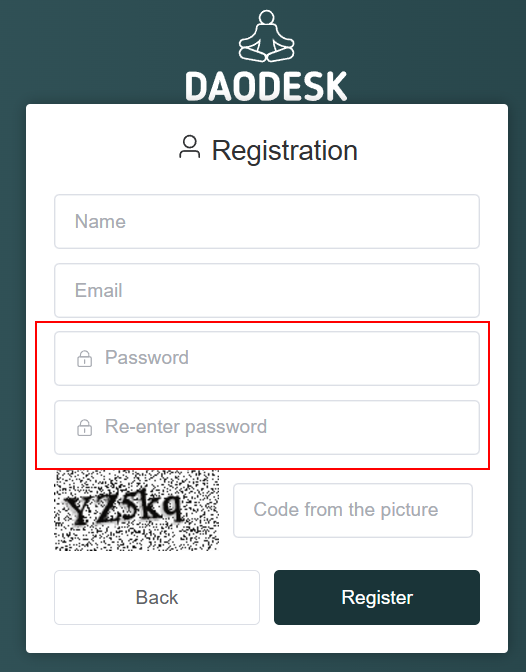This screenshot has width=526, height=672.
Task: Click the user silhouette icon beside Registration
Action: tap(189, 147)
